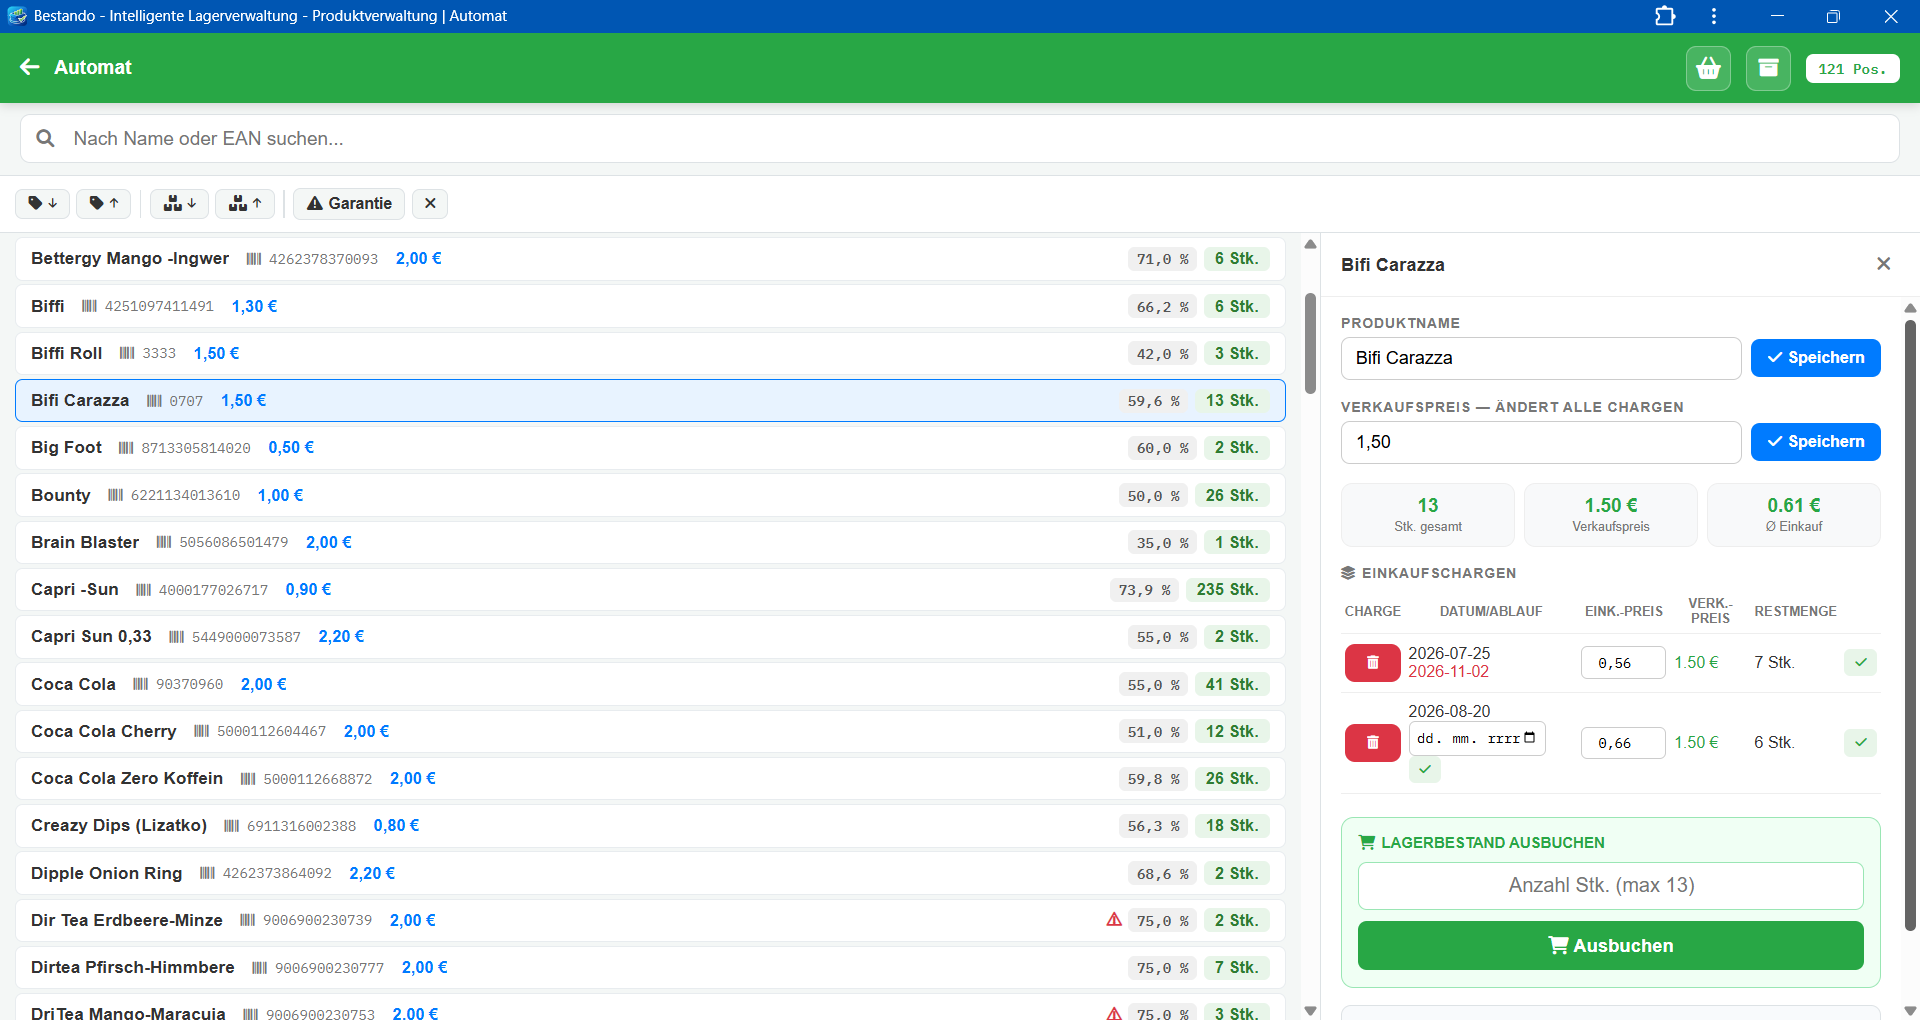Click the 13 Stk. gesamt stat card
Image resolution: width=1920 pixels, height=1020 pixels.
(1428, 515)
